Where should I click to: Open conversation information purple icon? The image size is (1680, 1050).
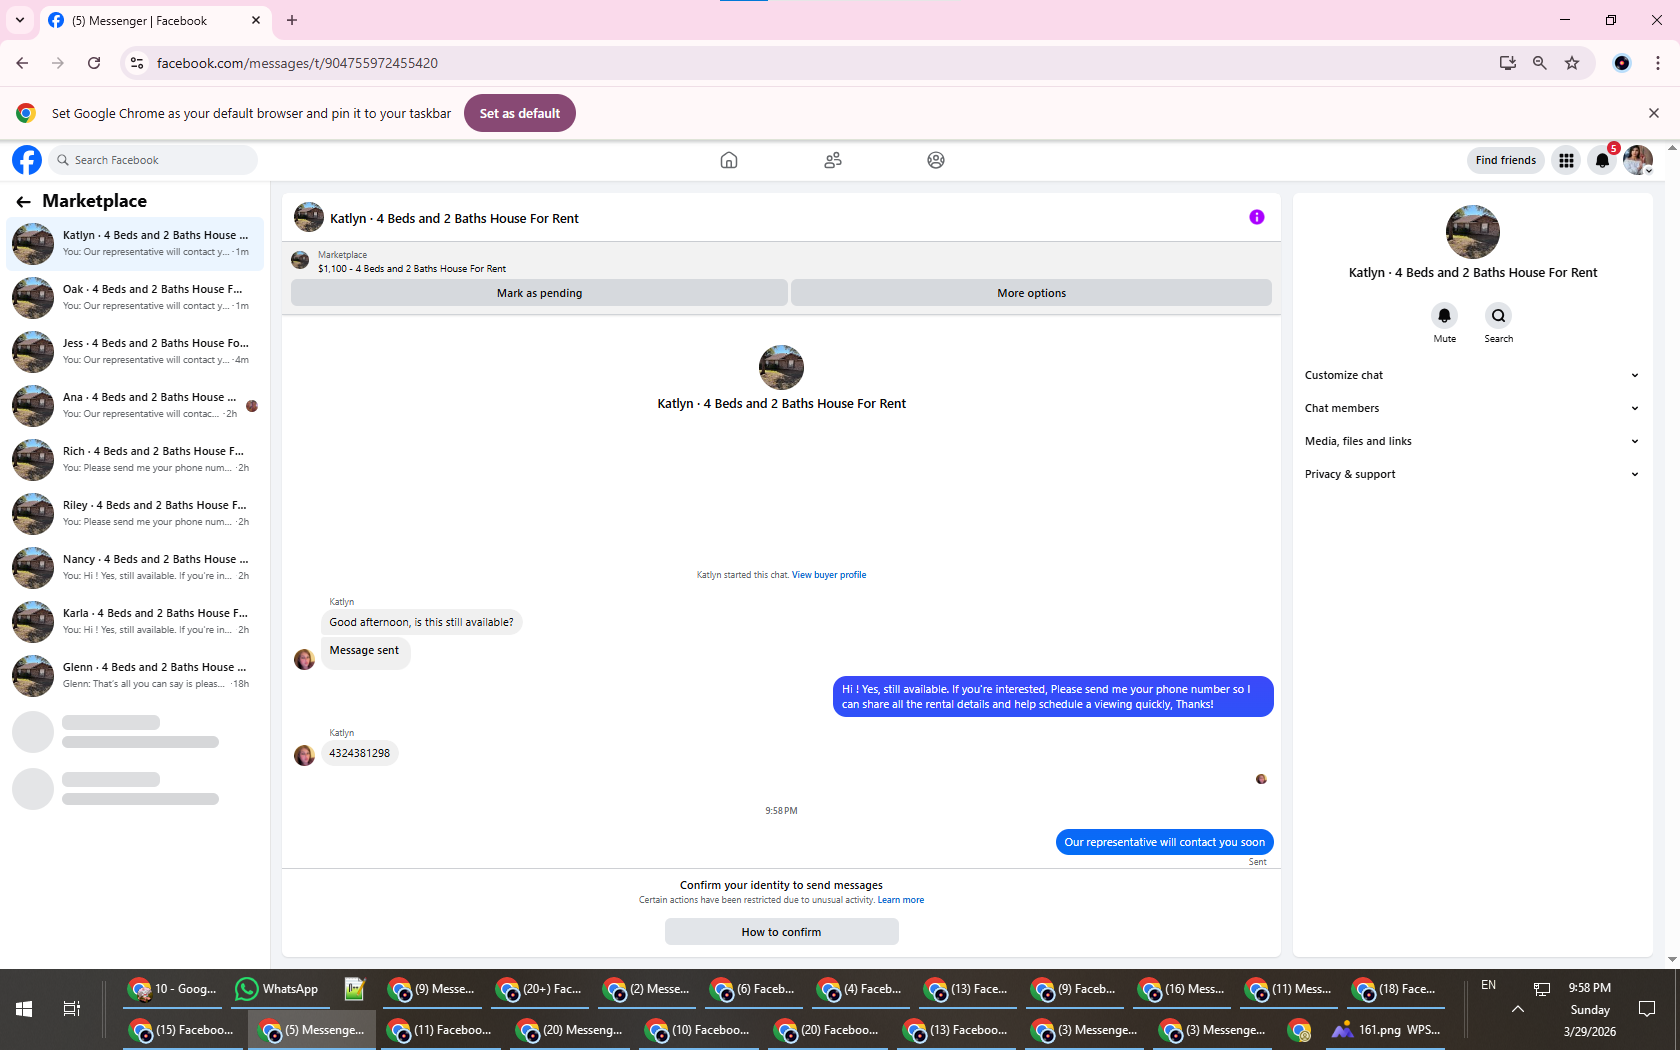(1257, 217)
